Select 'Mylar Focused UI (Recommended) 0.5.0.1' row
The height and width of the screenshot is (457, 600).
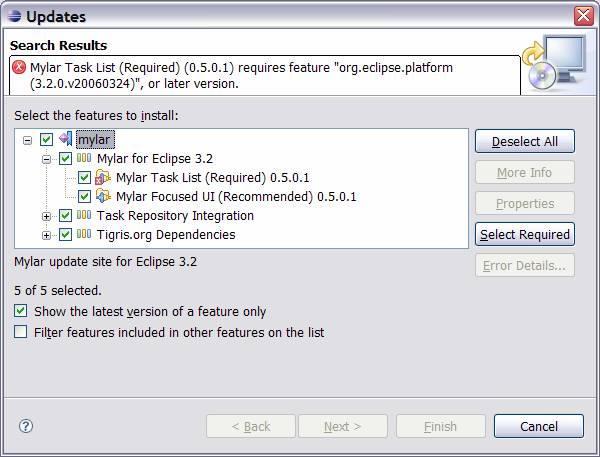click(236, 196)
